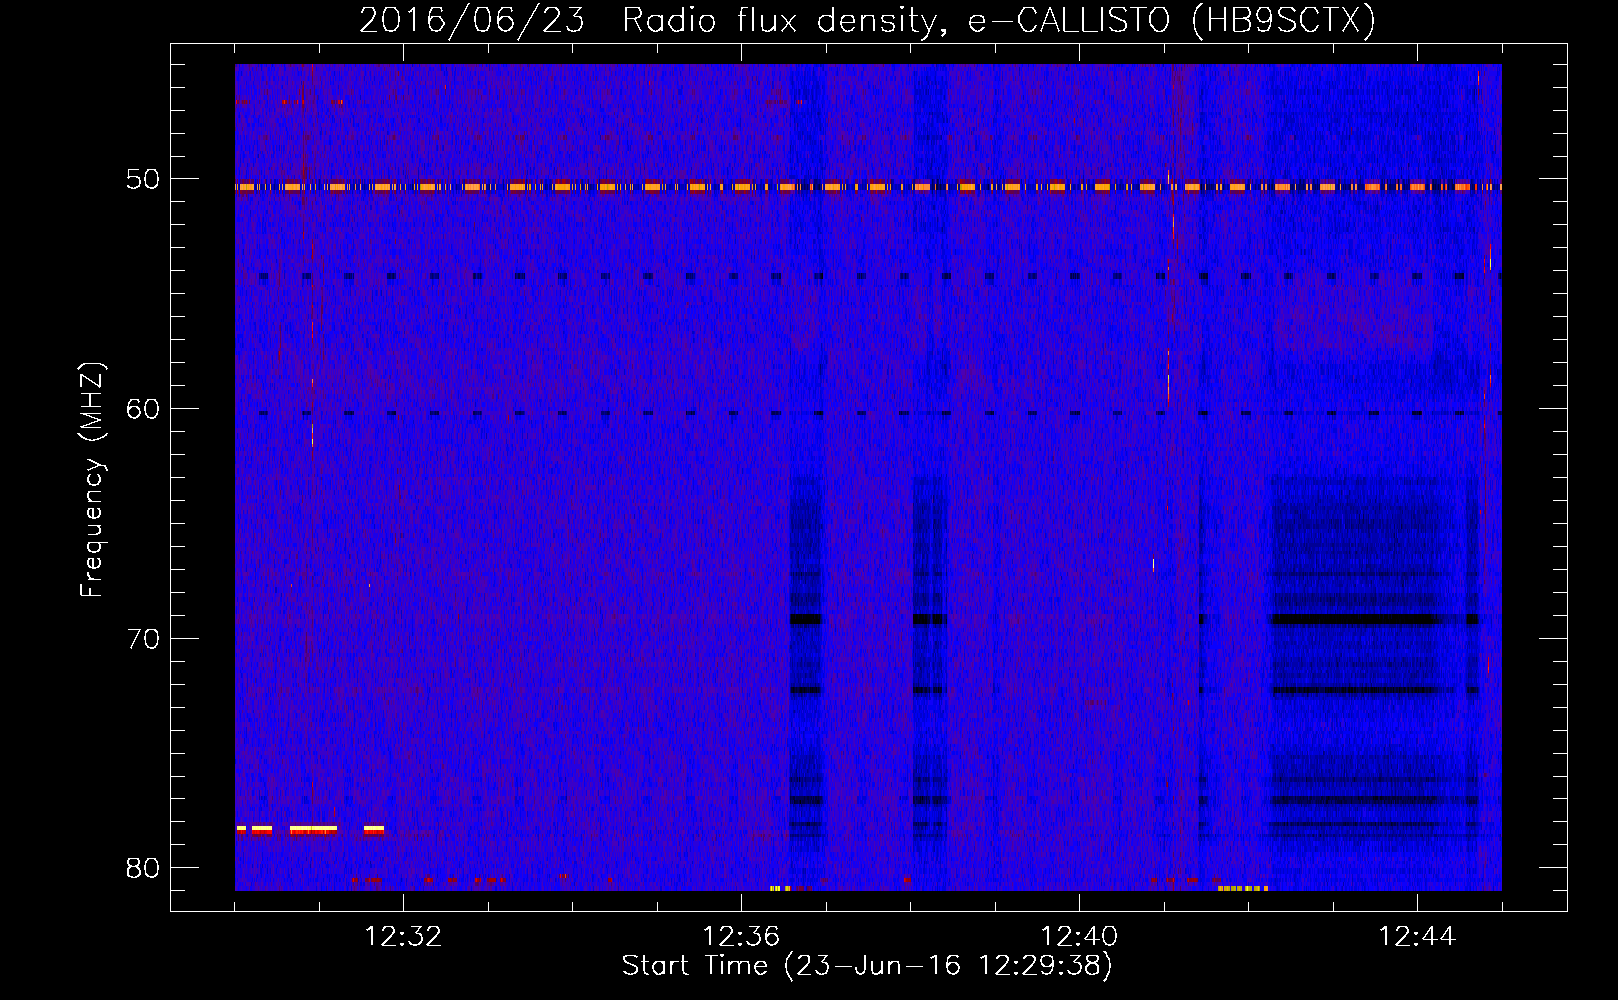The image size is (1618, 1000).
Task: Click the plot title '2016/06/23 Radio flux density'
Action: click(651, 20)
